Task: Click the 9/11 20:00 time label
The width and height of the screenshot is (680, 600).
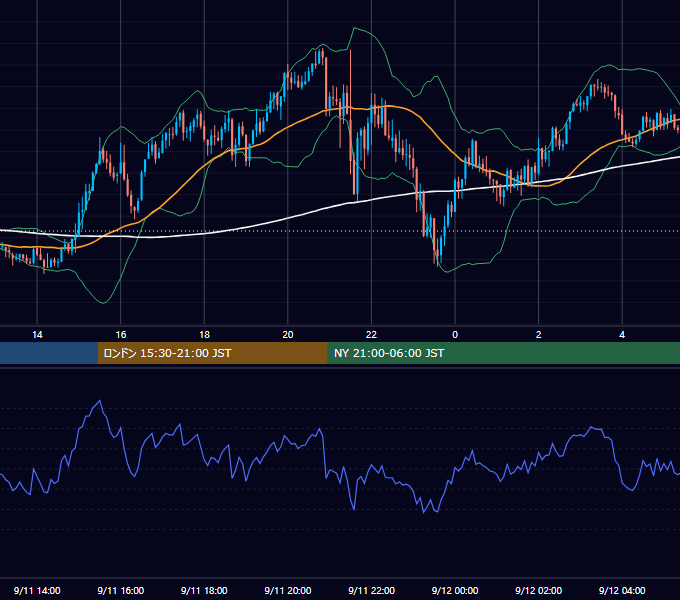Action: click(x=288, y=590)
